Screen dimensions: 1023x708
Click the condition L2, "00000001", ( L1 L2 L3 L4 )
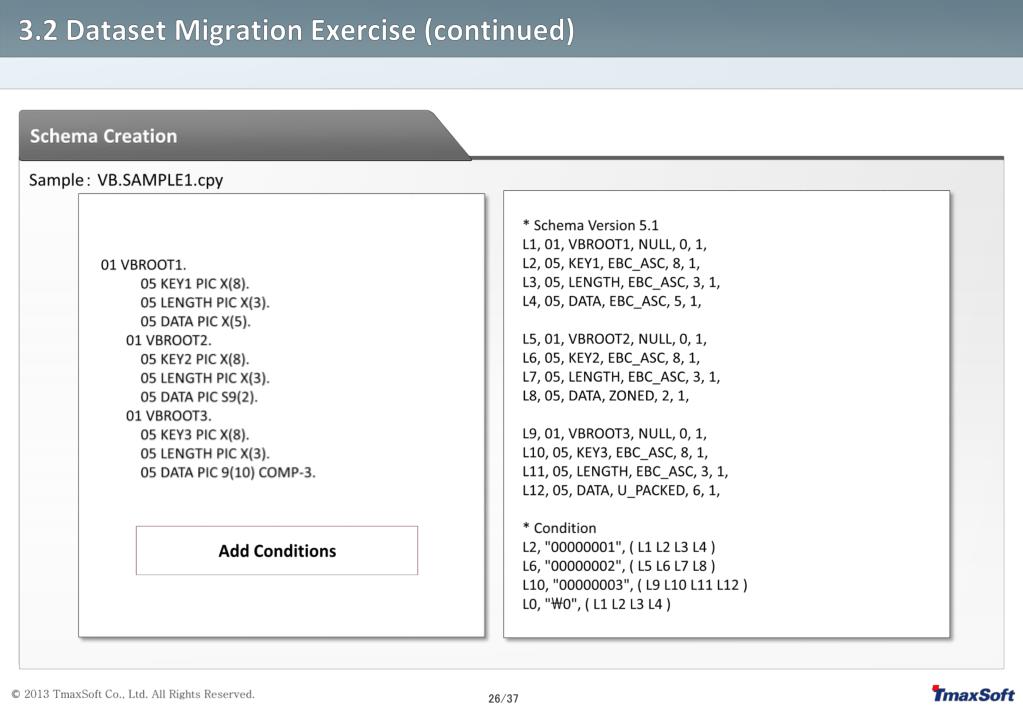(x=618, y=547)
